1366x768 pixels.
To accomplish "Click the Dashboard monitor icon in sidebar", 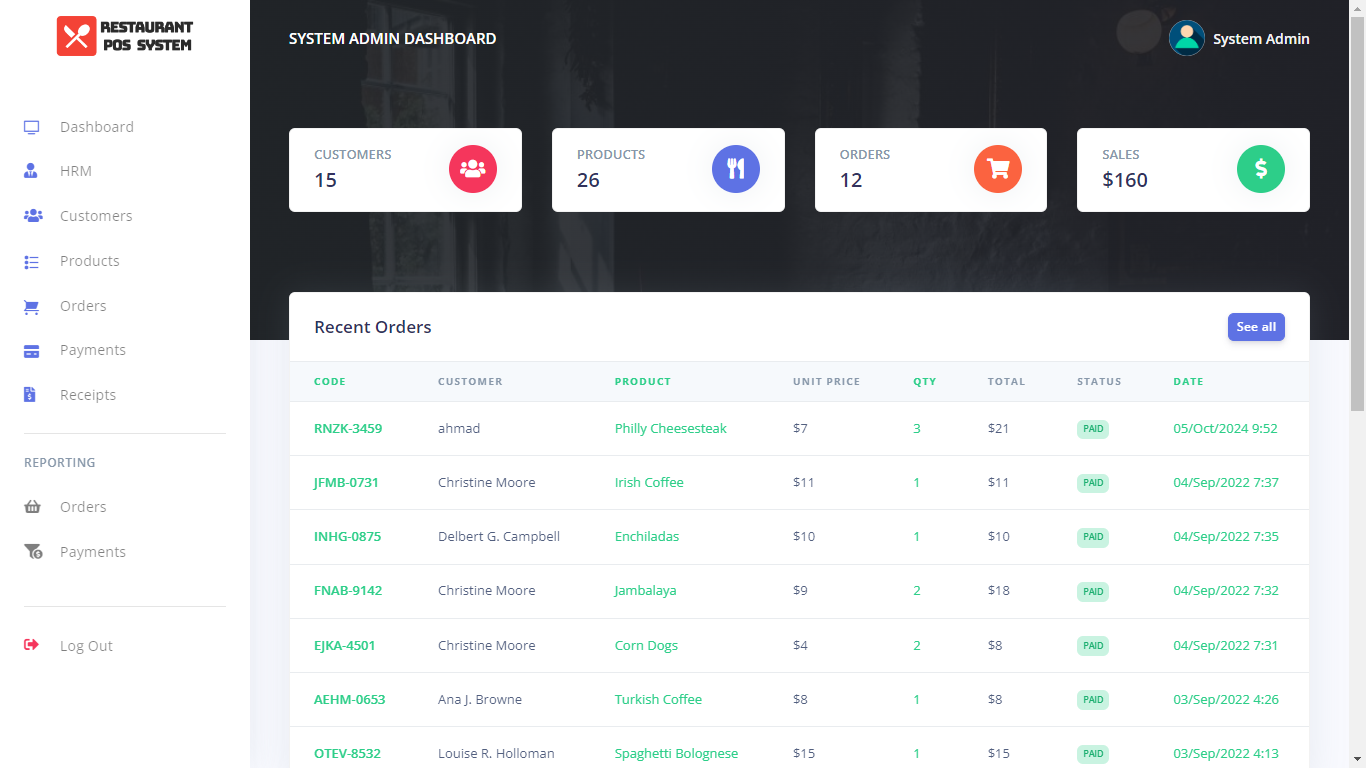I will pyautogui.click(x=32, y=127).
